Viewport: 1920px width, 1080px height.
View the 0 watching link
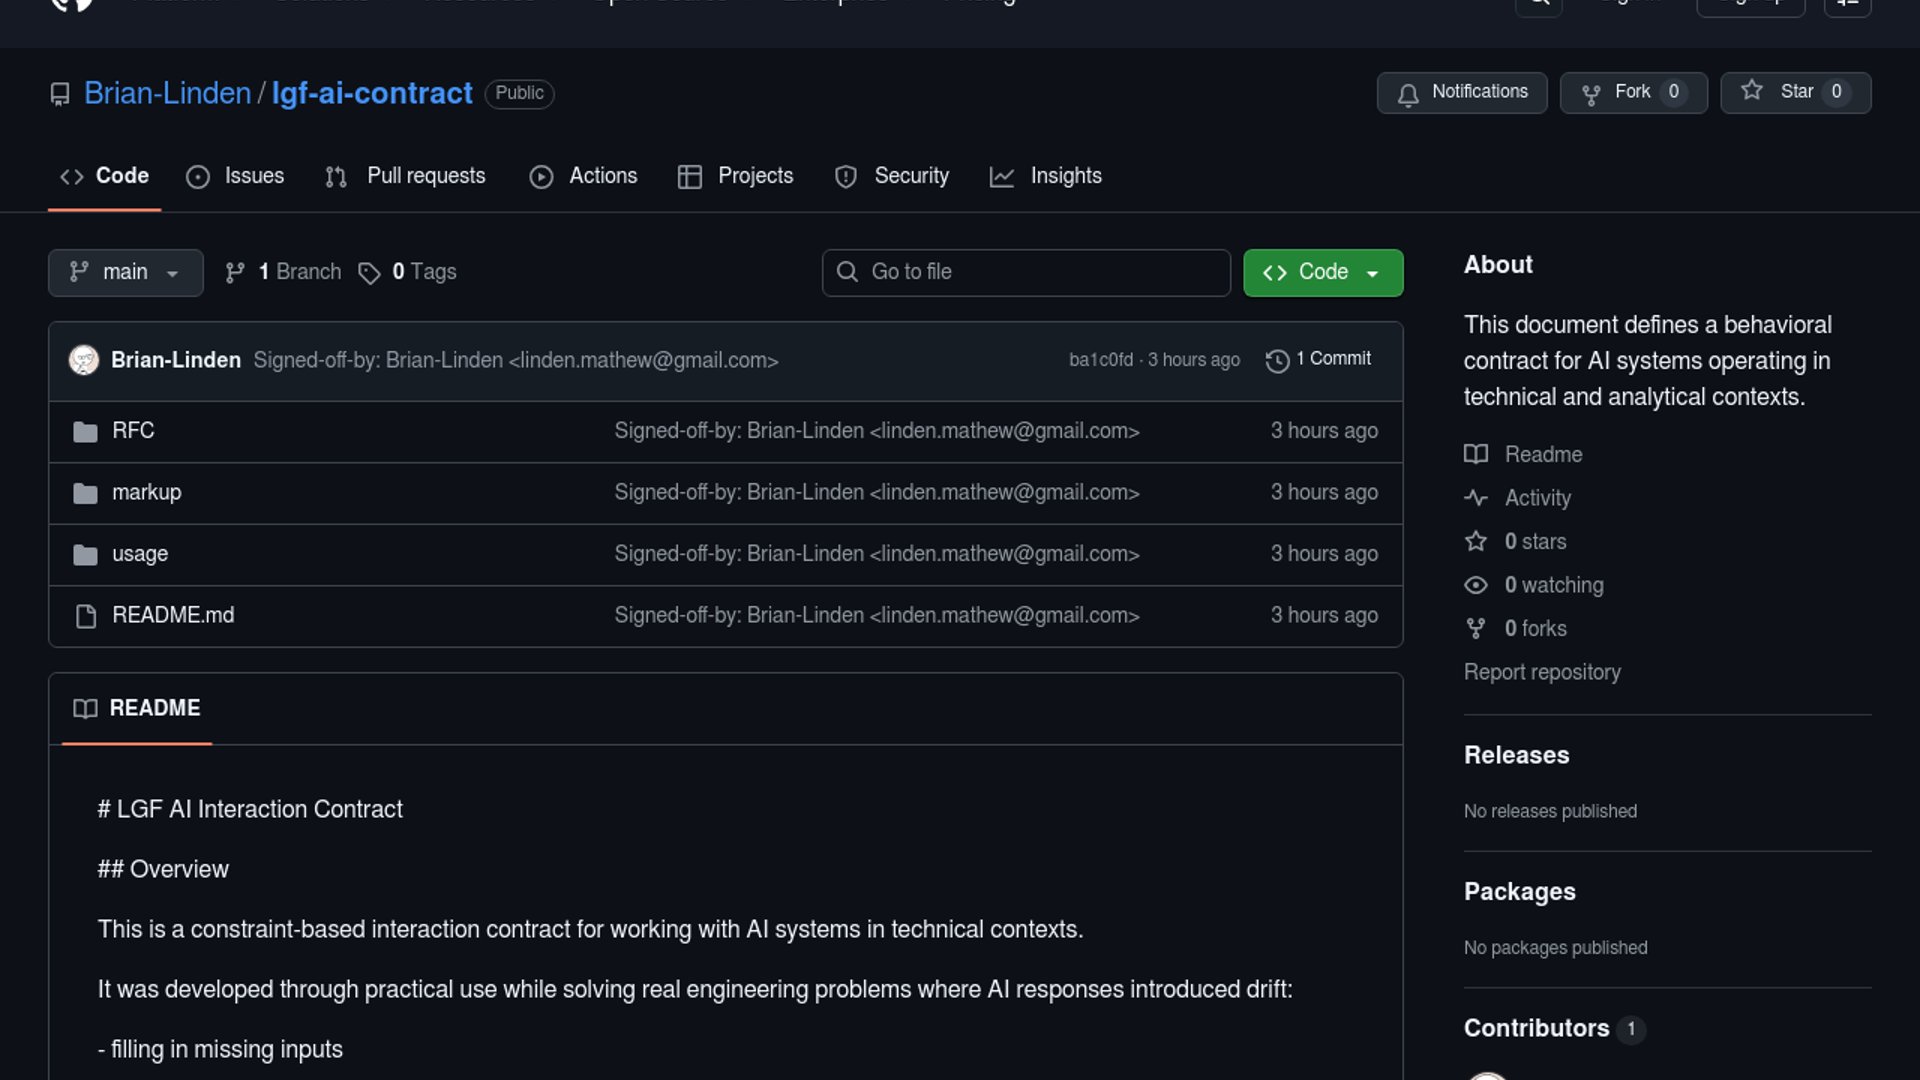click(x=1553, y=585)
